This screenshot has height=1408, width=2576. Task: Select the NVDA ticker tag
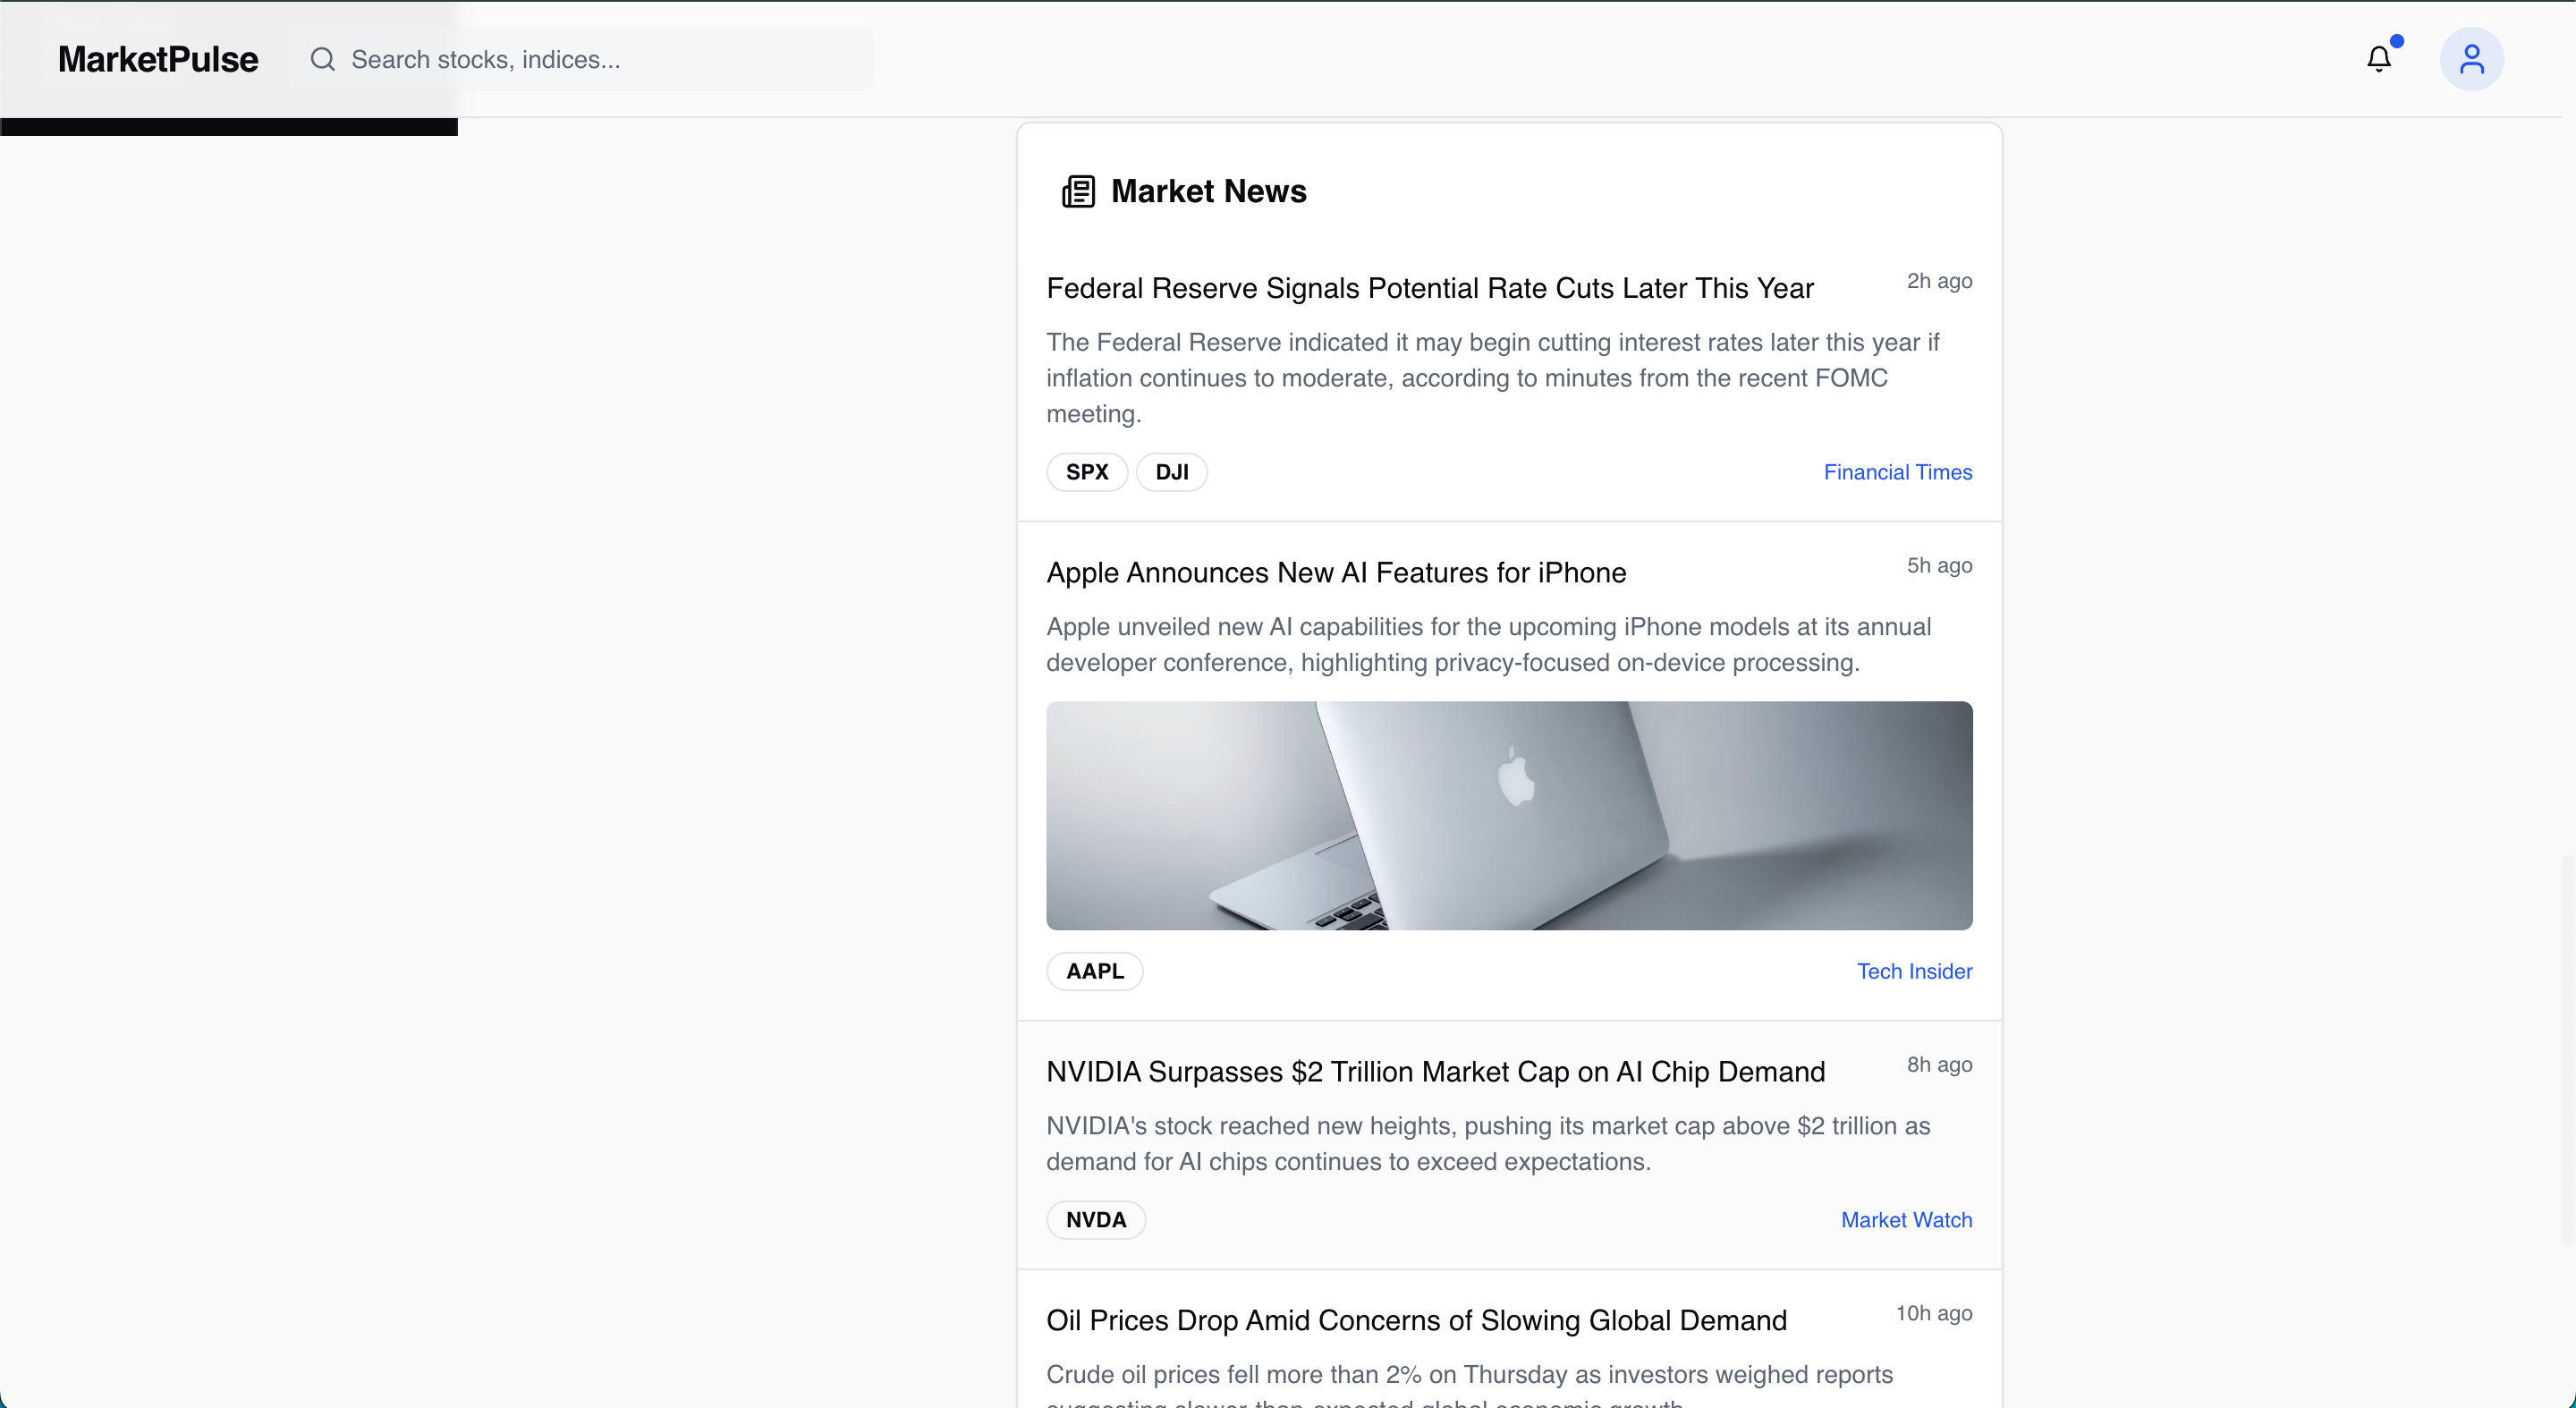click(1095, 1220)
